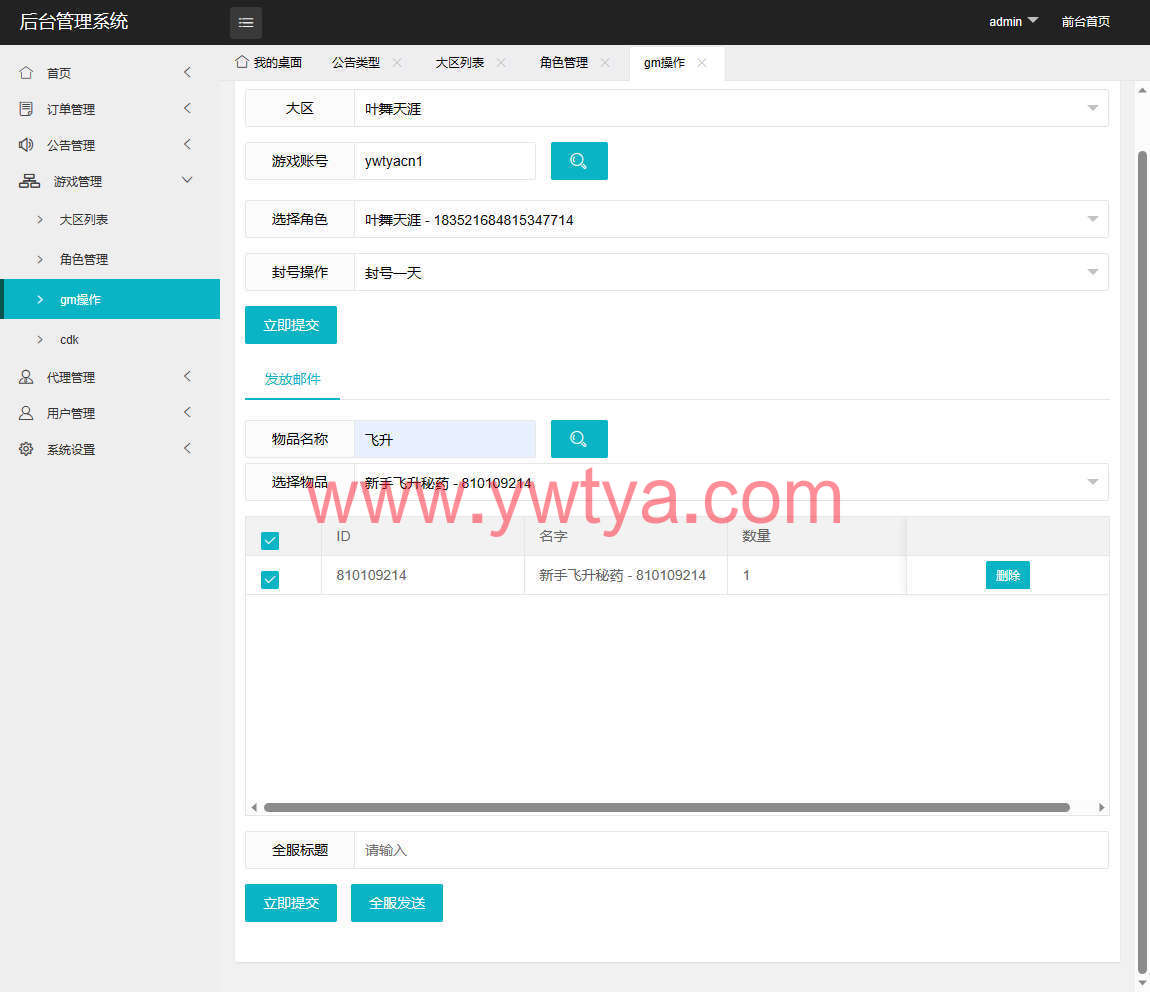Delete the 新手飞升秘药 row with 删除
This screenshot has width=1150, height=992.
1008,575
